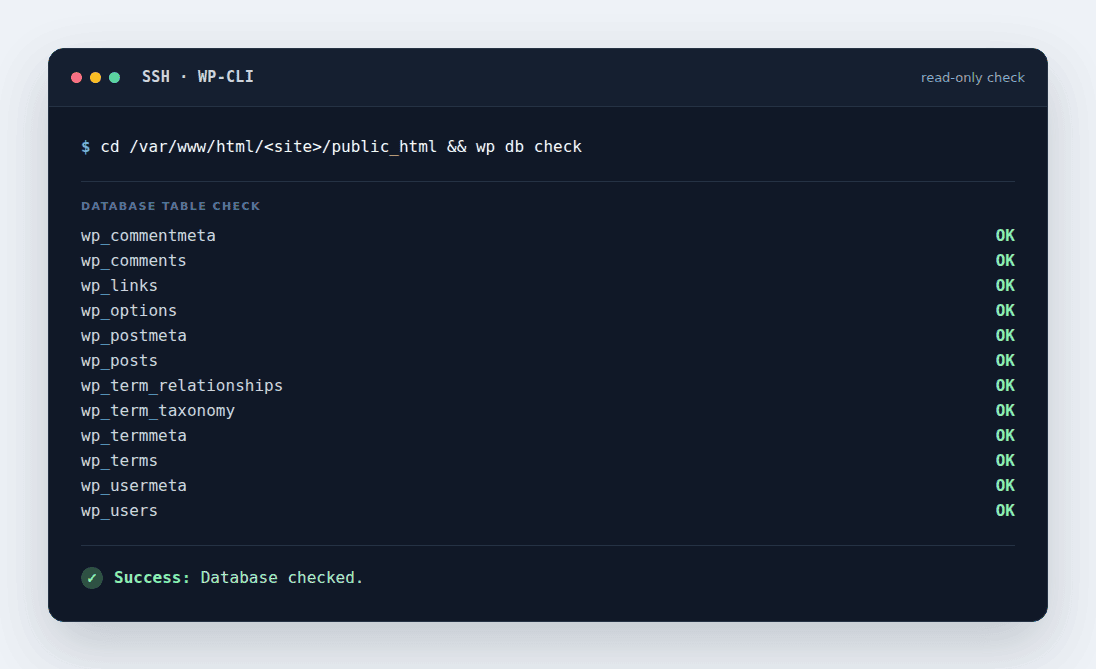Select the wp_commentmeta table name
1096x669 pixels.
tap(148, 236)
